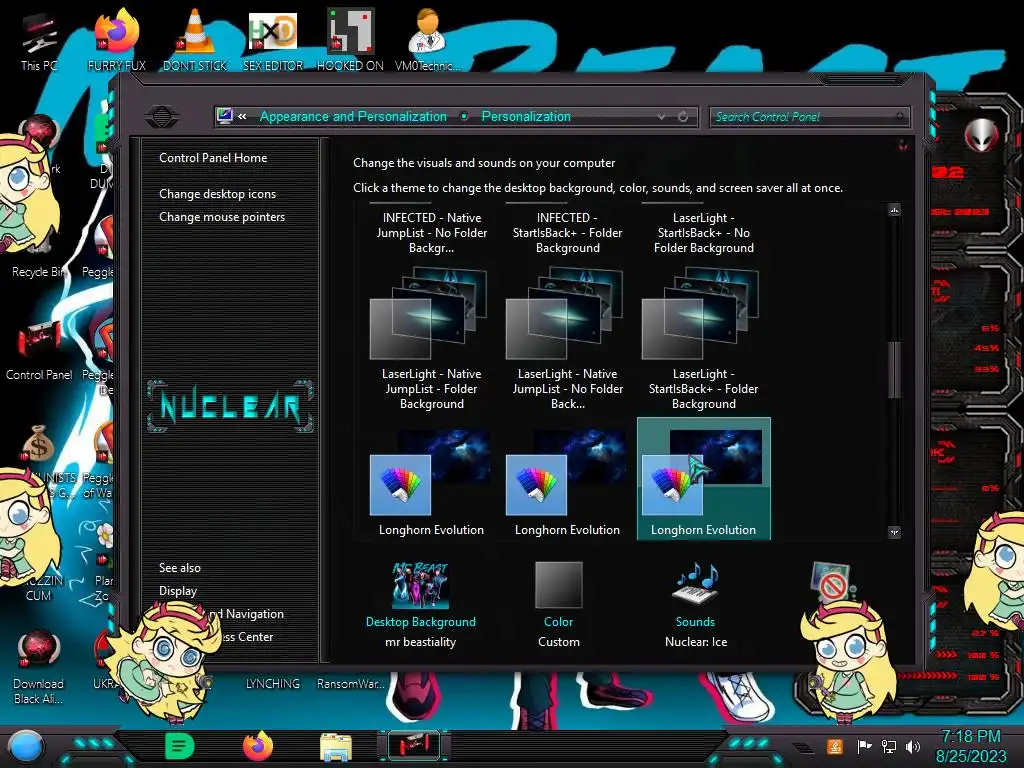Screen dimensions: 1024x768
Task: Open the DONT STICK VLC shortcut
Action: pyautogui.click(x=195, y=40)
